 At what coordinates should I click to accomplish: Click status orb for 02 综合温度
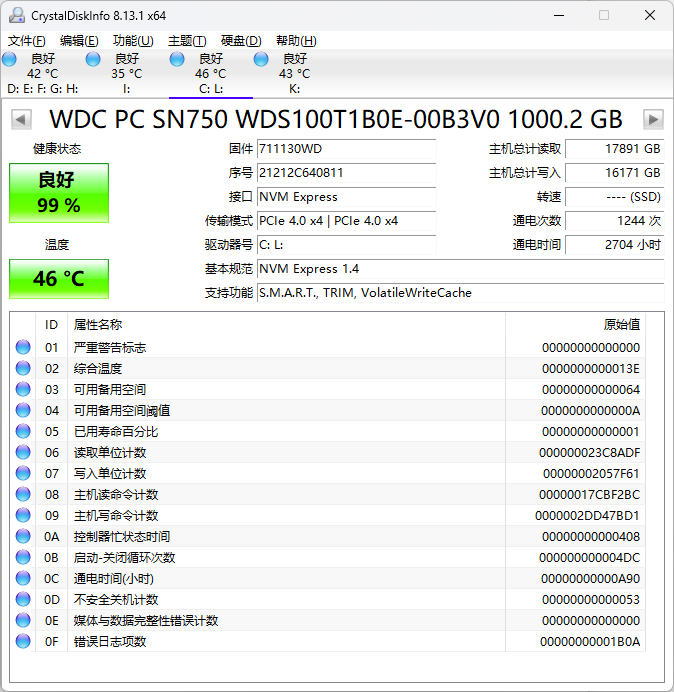[23, 369]
